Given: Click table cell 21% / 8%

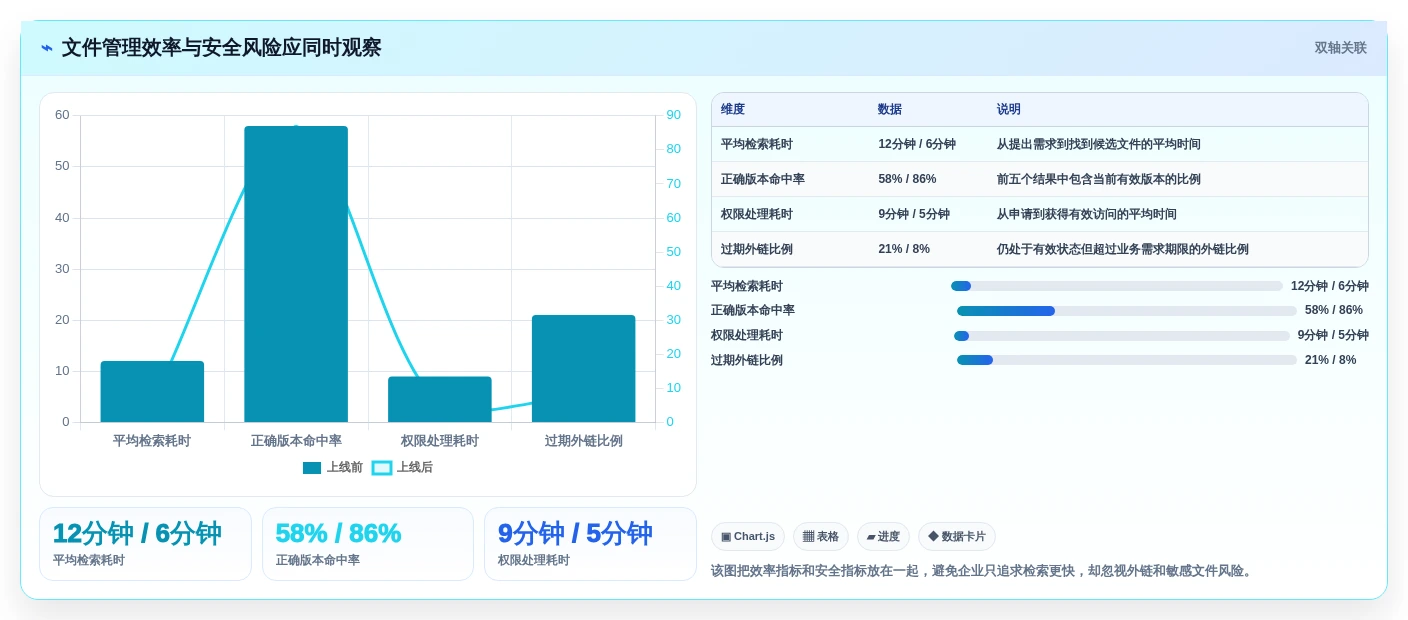Looking at the screenshot, I should tap(904, 249).
